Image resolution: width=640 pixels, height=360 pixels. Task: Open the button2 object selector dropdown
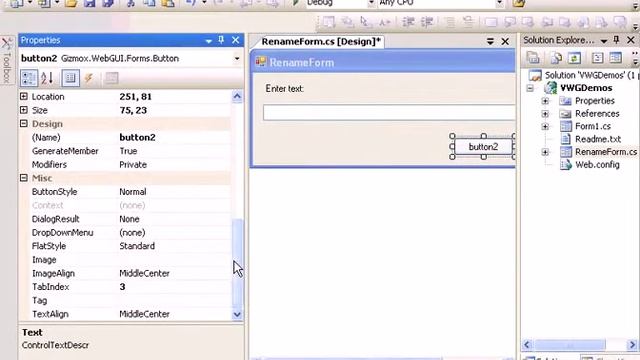pyautogui.click(x=237, y=58)
